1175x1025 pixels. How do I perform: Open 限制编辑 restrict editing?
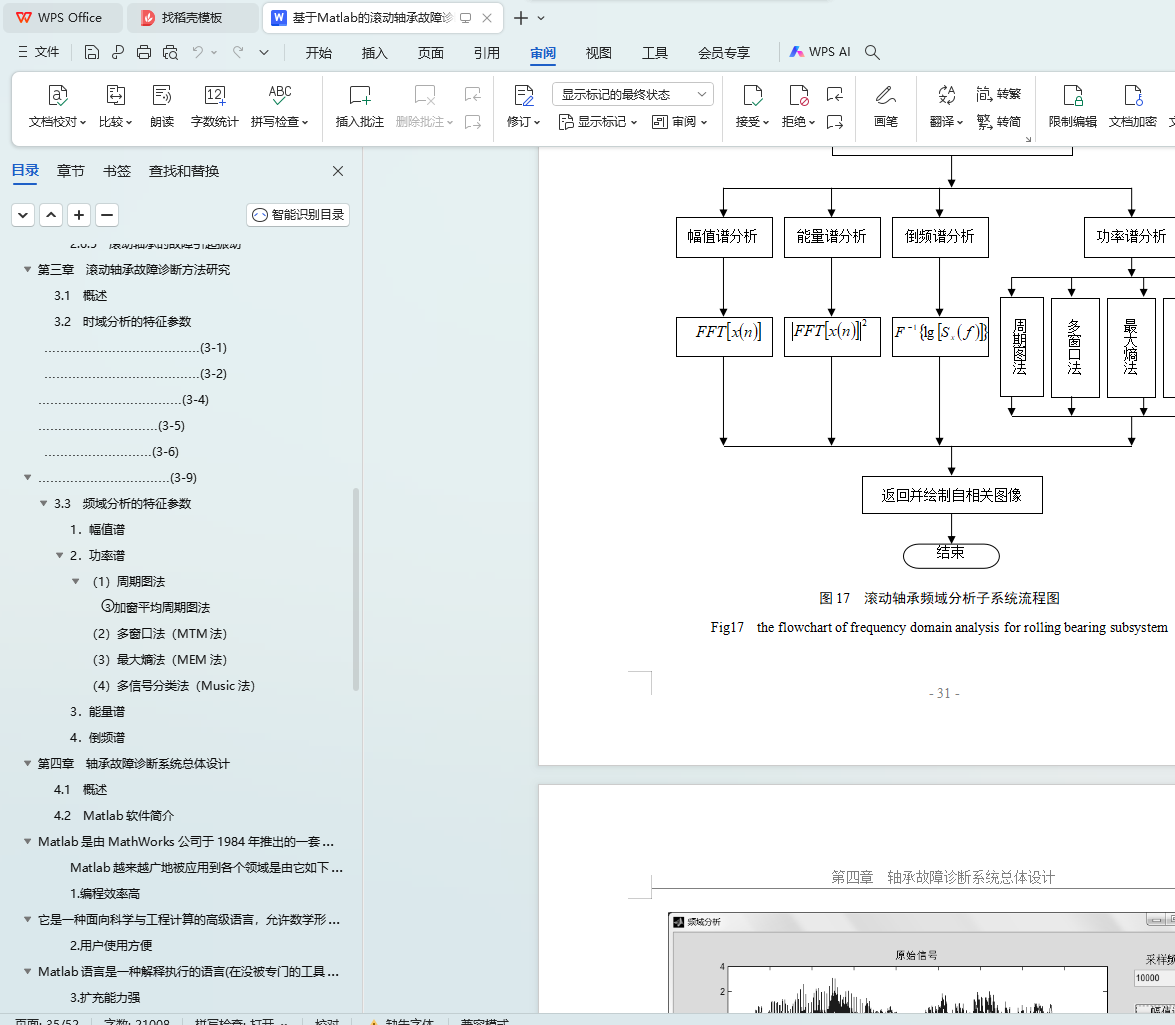click(x=1073, y=106)
